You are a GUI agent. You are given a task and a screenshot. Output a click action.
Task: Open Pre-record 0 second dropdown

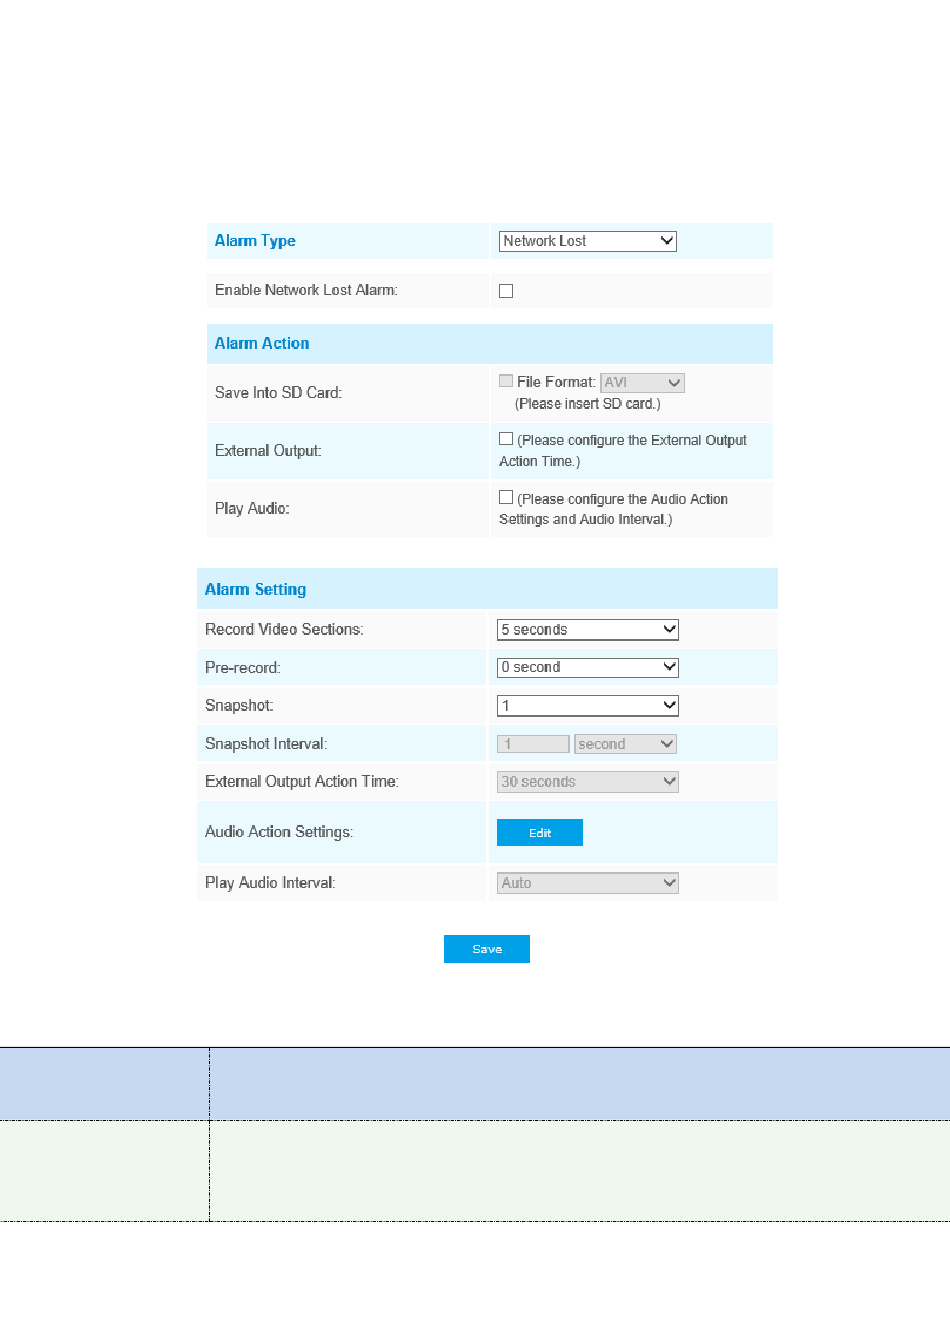(x=588, y=667)
